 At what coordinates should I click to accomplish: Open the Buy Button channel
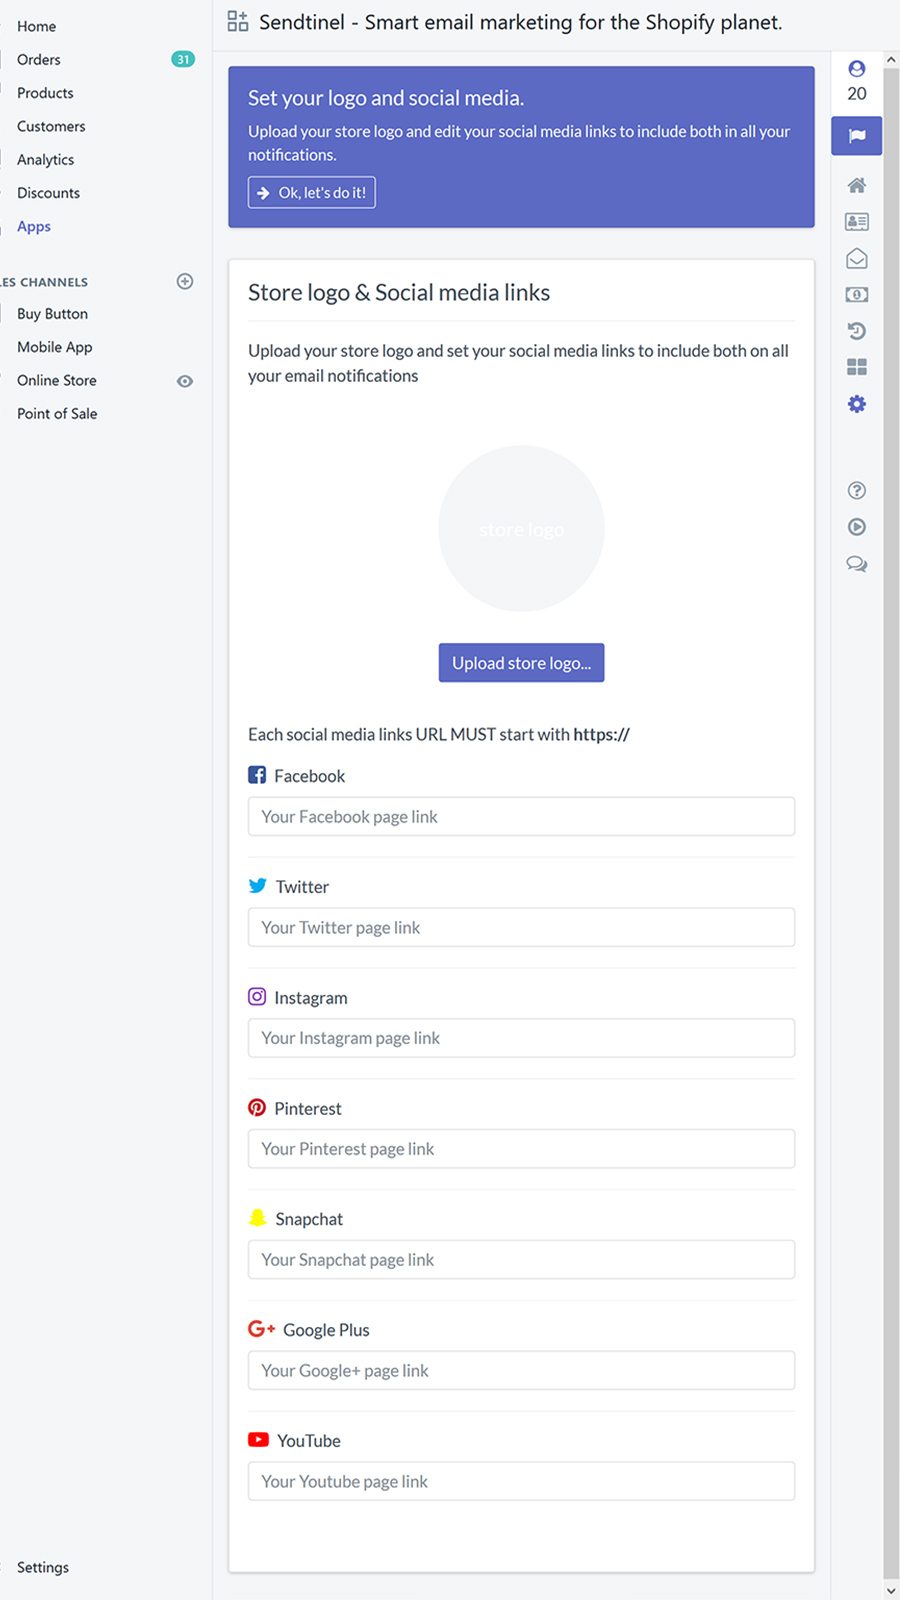[52, 314]
